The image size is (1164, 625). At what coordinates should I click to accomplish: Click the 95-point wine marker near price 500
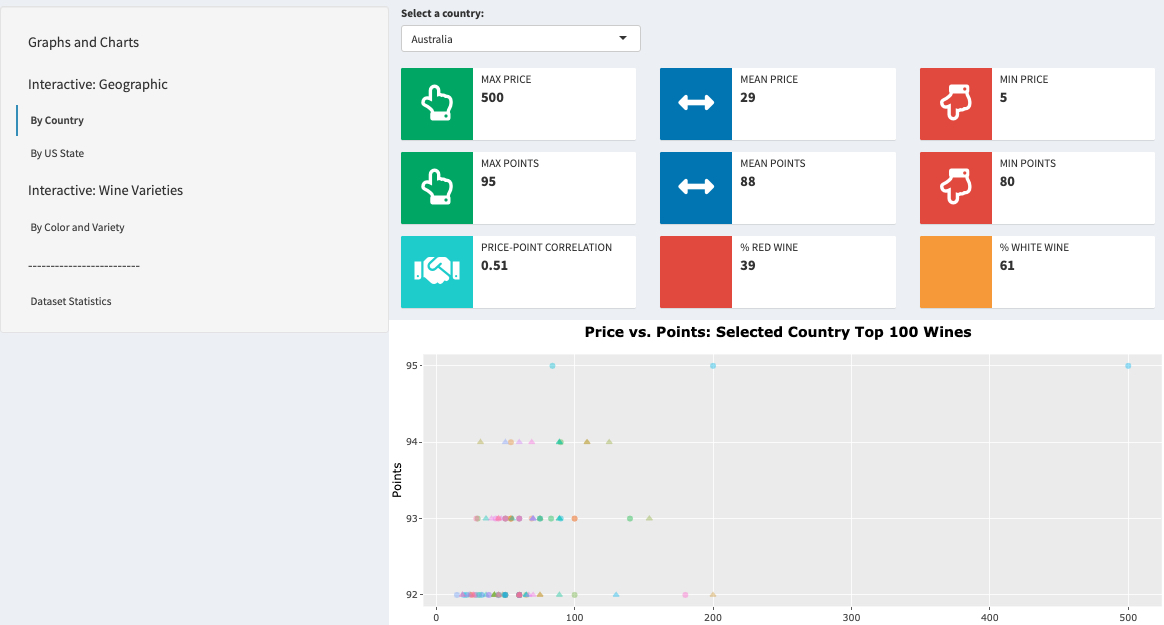[x=1126, y=366]
